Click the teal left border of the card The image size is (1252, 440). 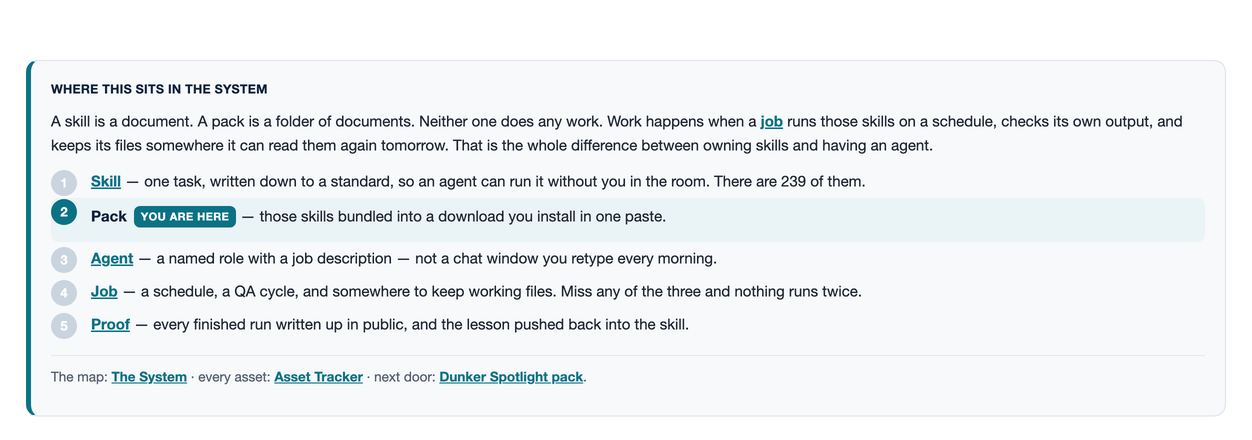29,238
